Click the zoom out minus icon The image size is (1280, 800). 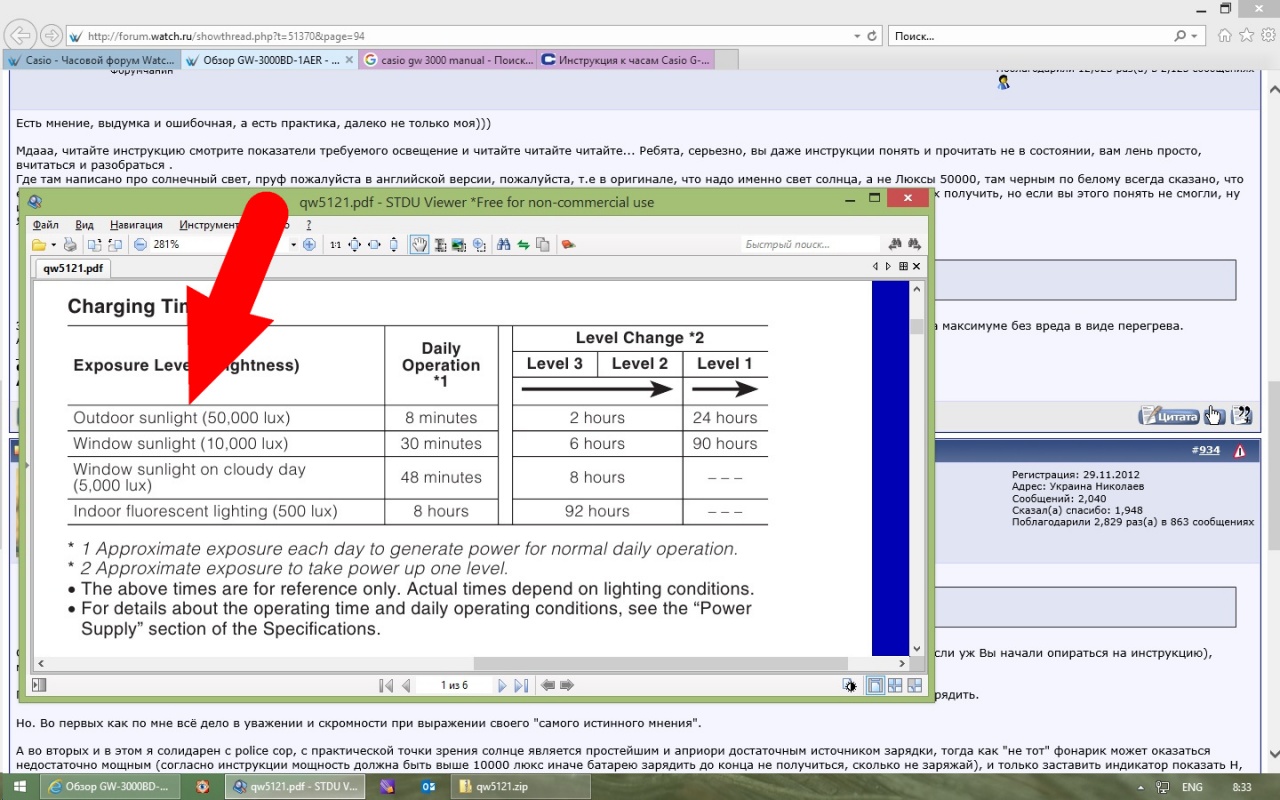pyautogui.click(x=141, y=244)
